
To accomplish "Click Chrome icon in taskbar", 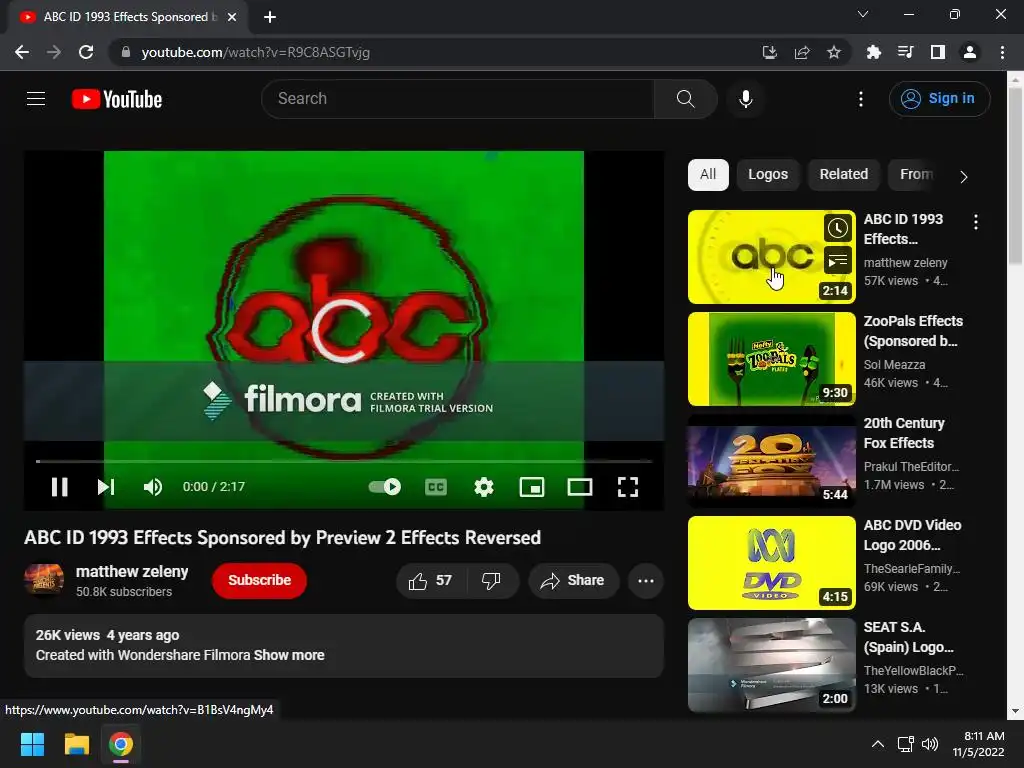I will click(x=121, y=744).
